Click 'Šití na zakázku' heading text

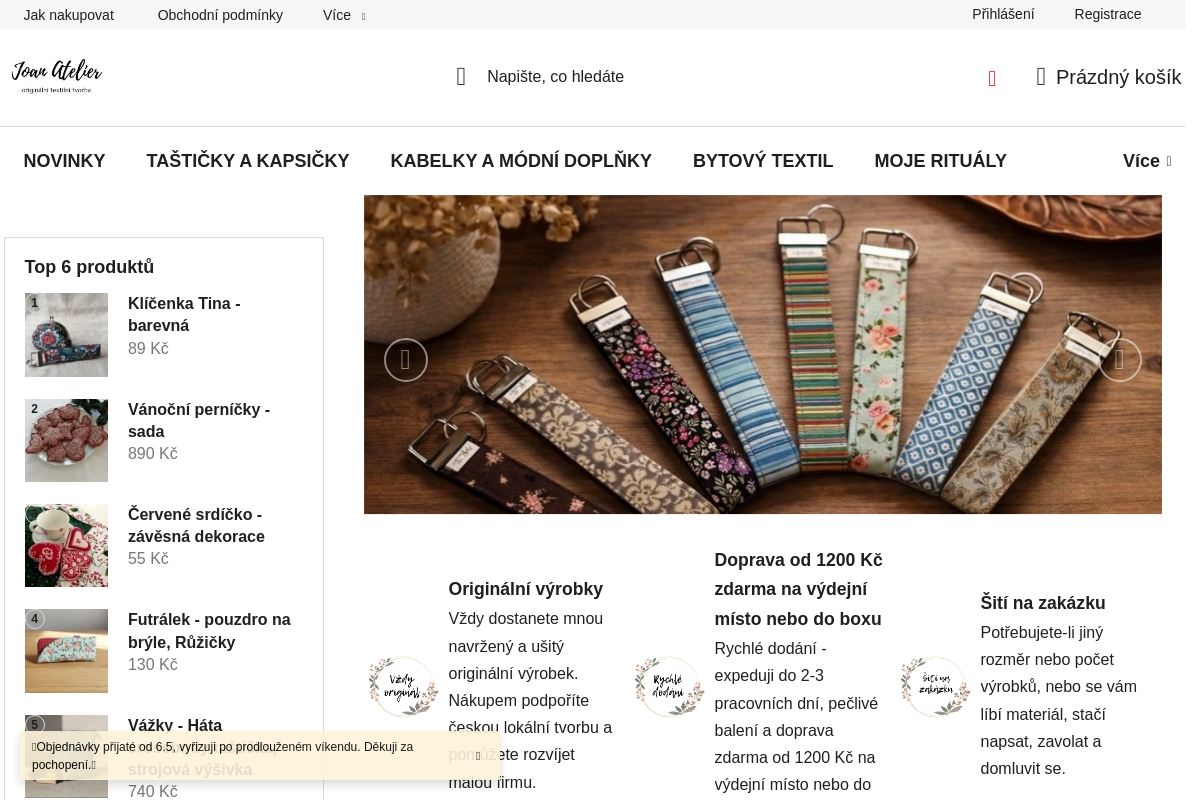coord(1043,603)
